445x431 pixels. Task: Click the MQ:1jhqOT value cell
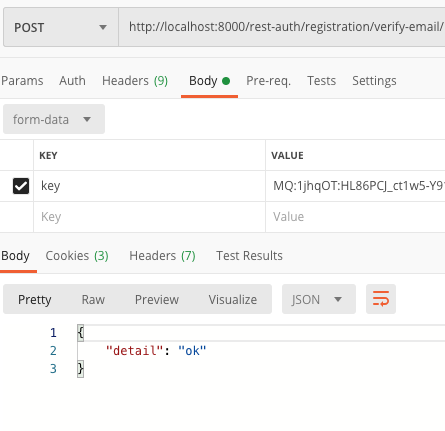pos(355,186)
